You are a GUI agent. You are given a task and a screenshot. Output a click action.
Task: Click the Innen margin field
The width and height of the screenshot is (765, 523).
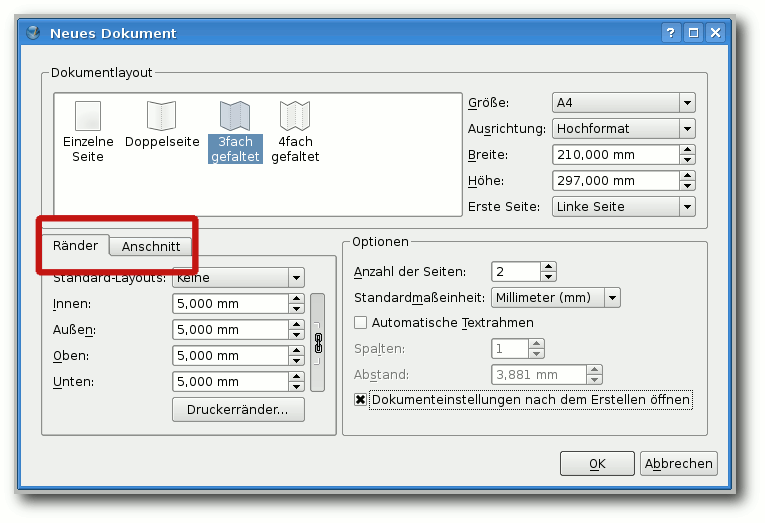230,303
